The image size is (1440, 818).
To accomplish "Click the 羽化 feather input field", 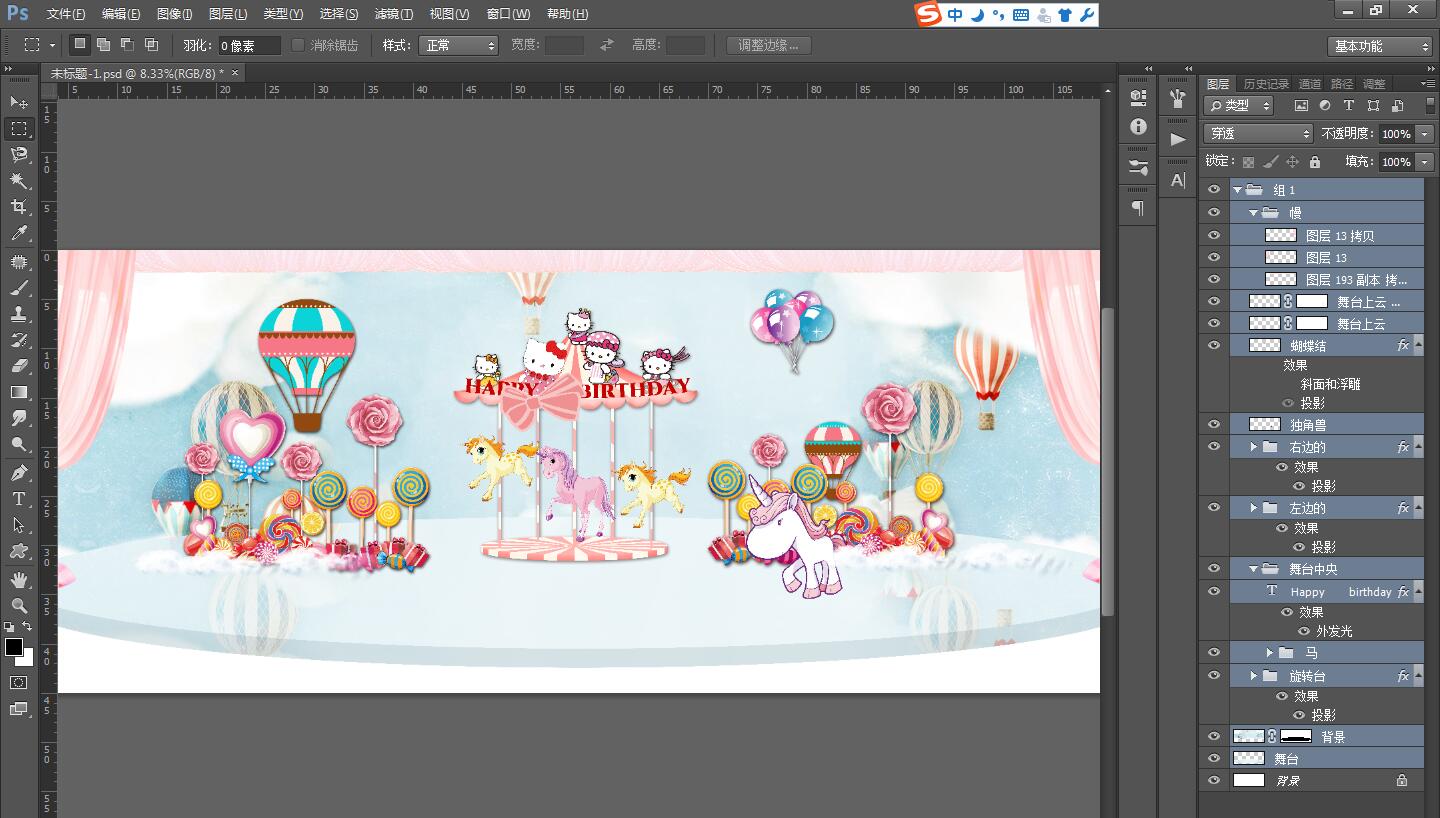I will click(x=248, y=45).
